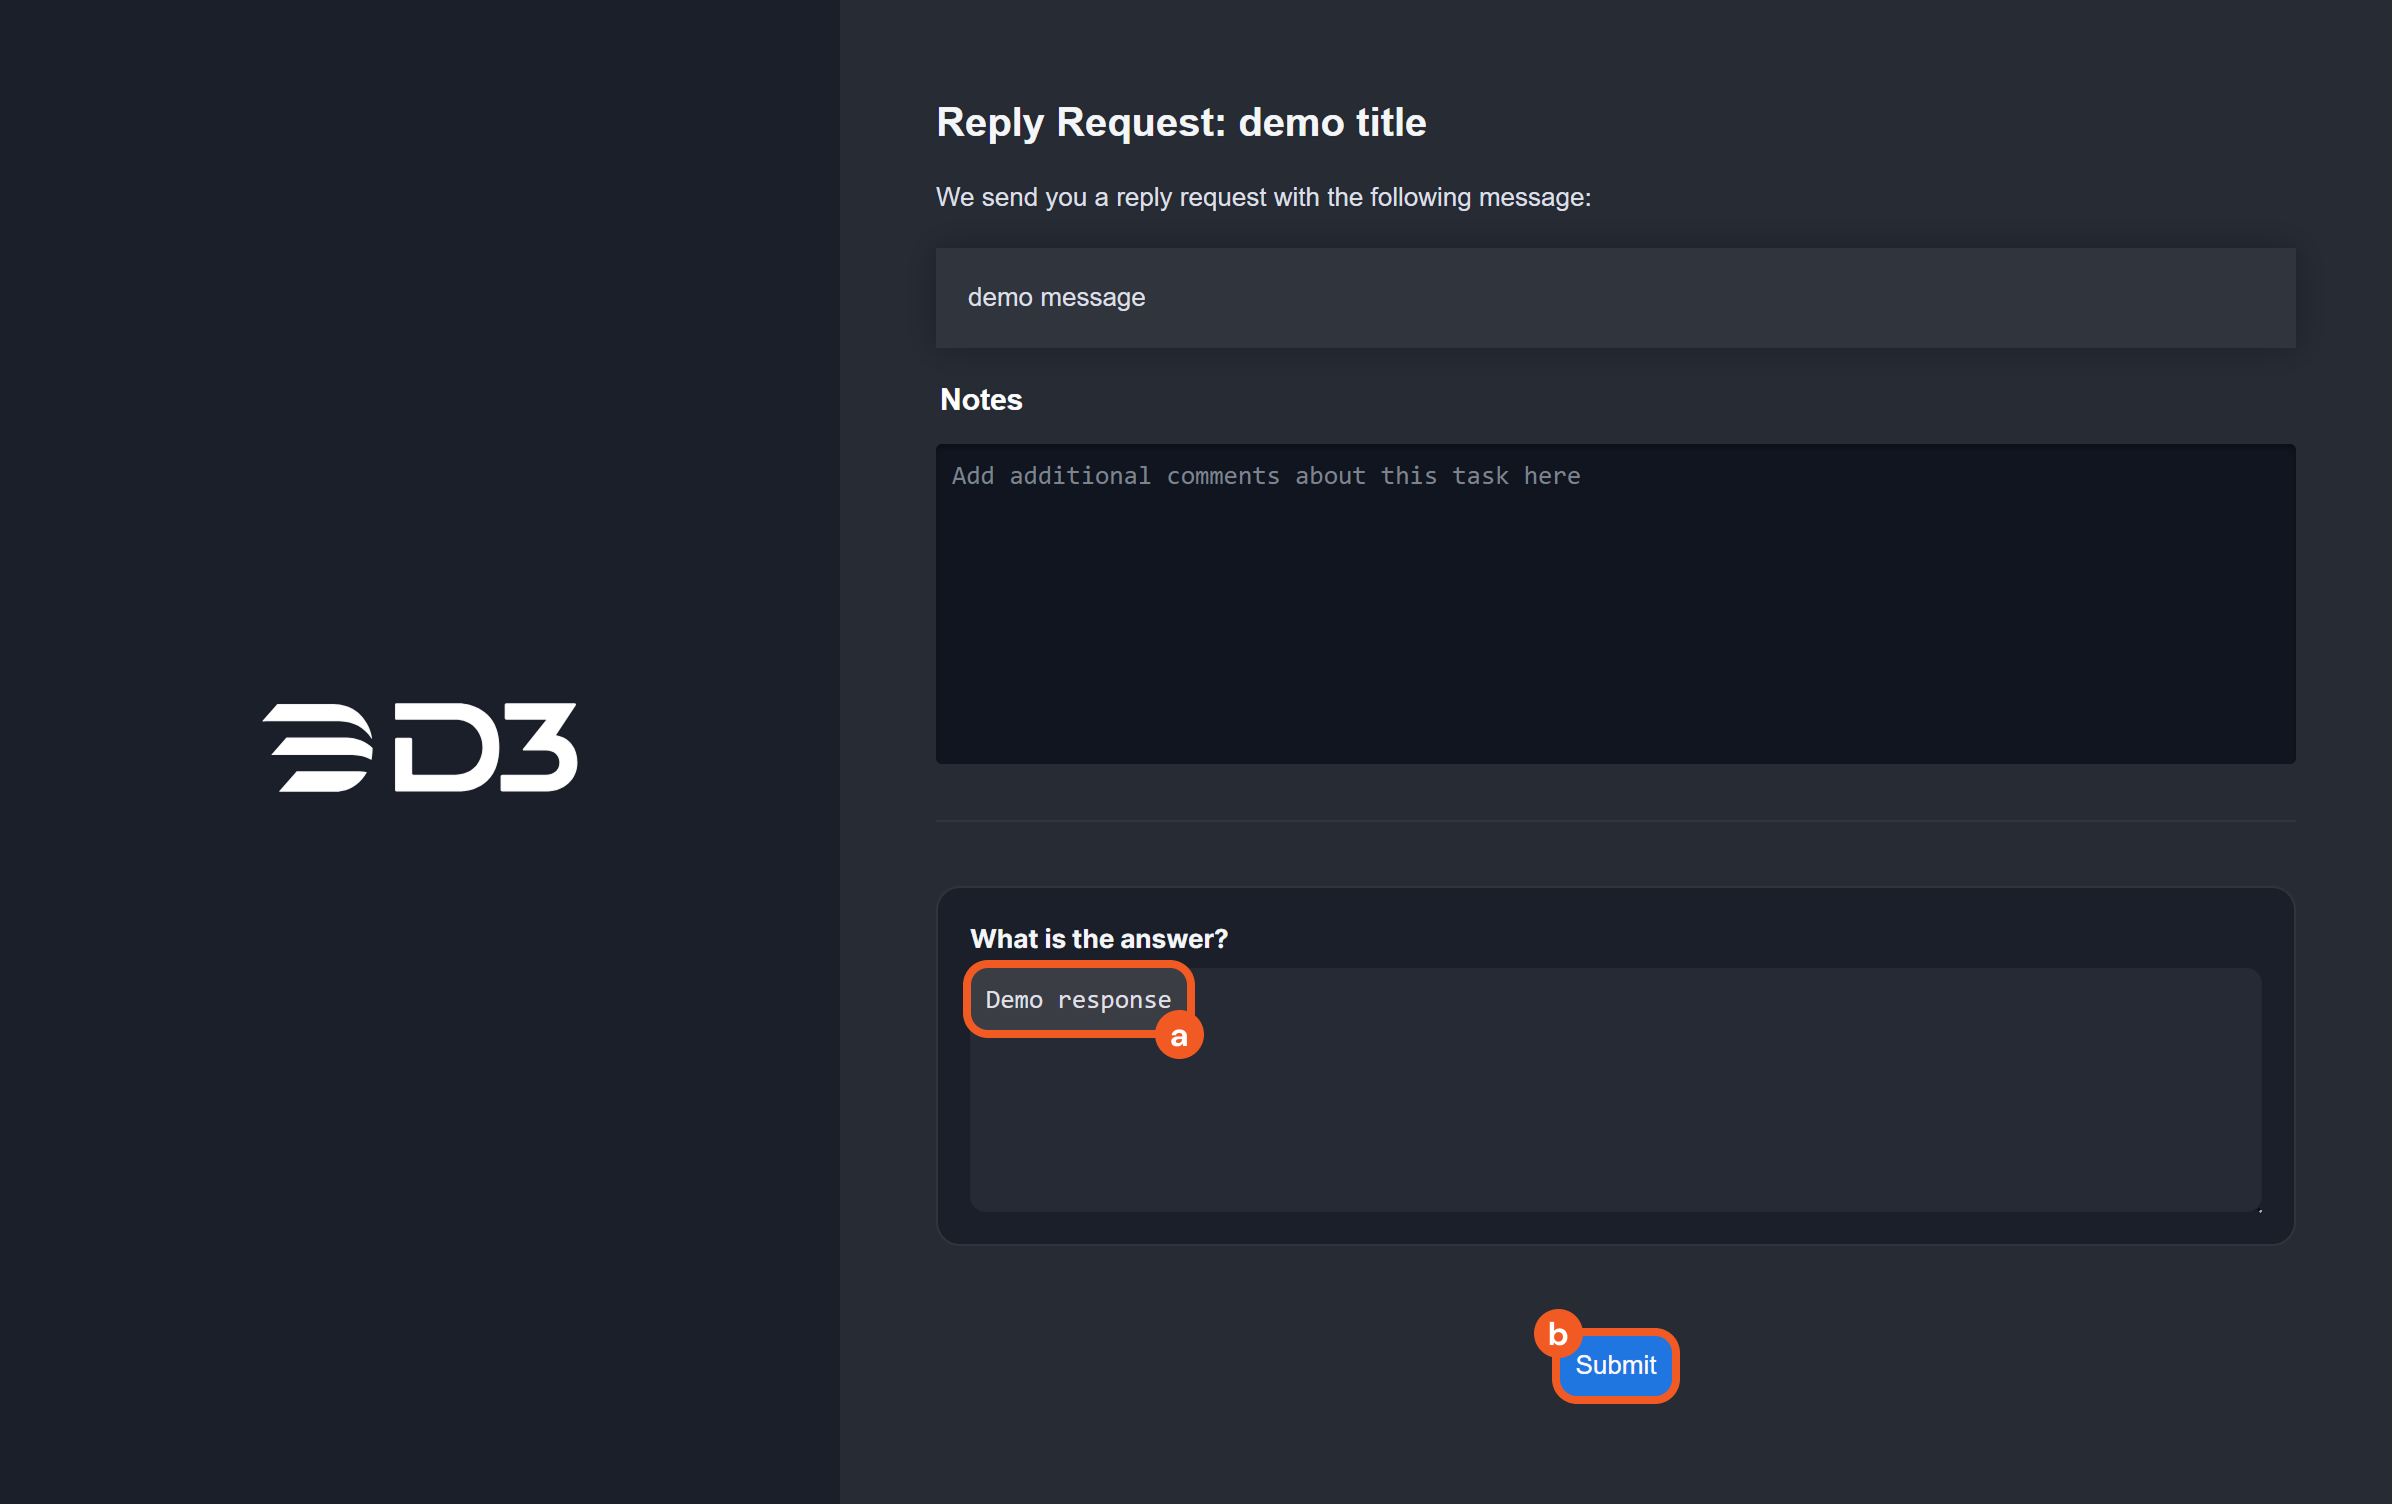
Task: Click the 'What is the answer?' label
Action: click(1098, 939)
